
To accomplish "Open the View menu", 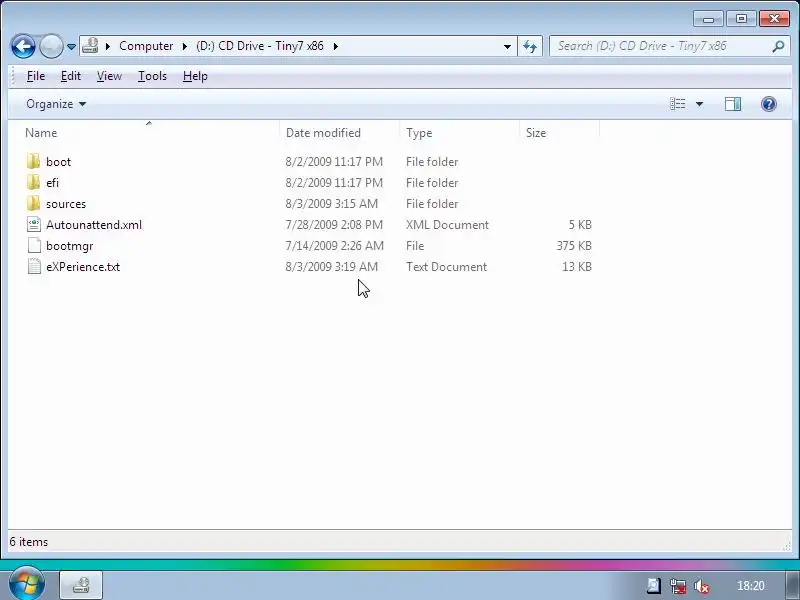I will 109,76.
